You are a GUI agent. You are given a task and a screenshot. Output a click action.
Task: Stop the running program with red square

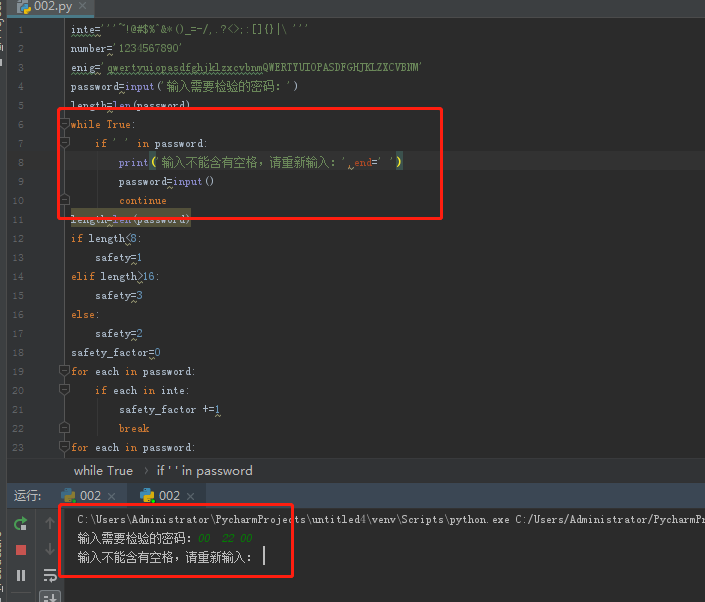click(20, 549)
